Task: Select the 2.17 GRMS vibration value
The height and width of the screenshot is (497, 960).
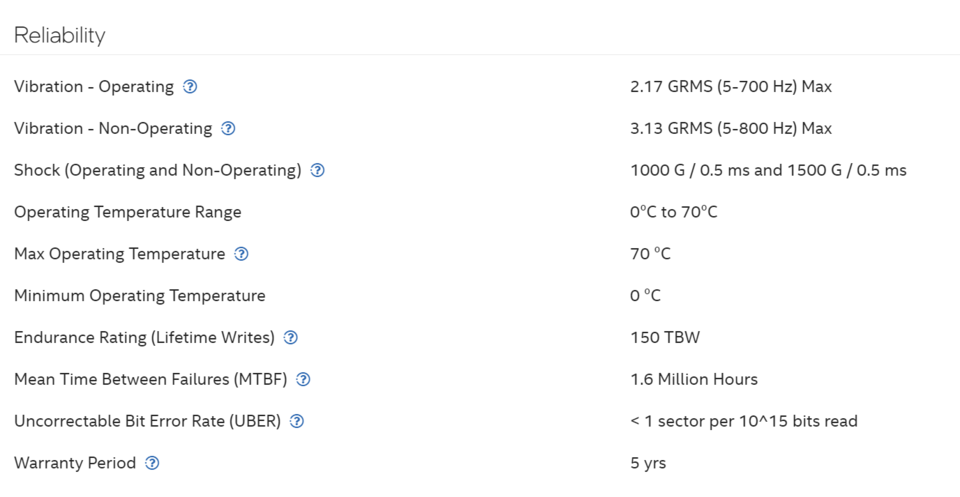Action: click(x=731, y=87)
